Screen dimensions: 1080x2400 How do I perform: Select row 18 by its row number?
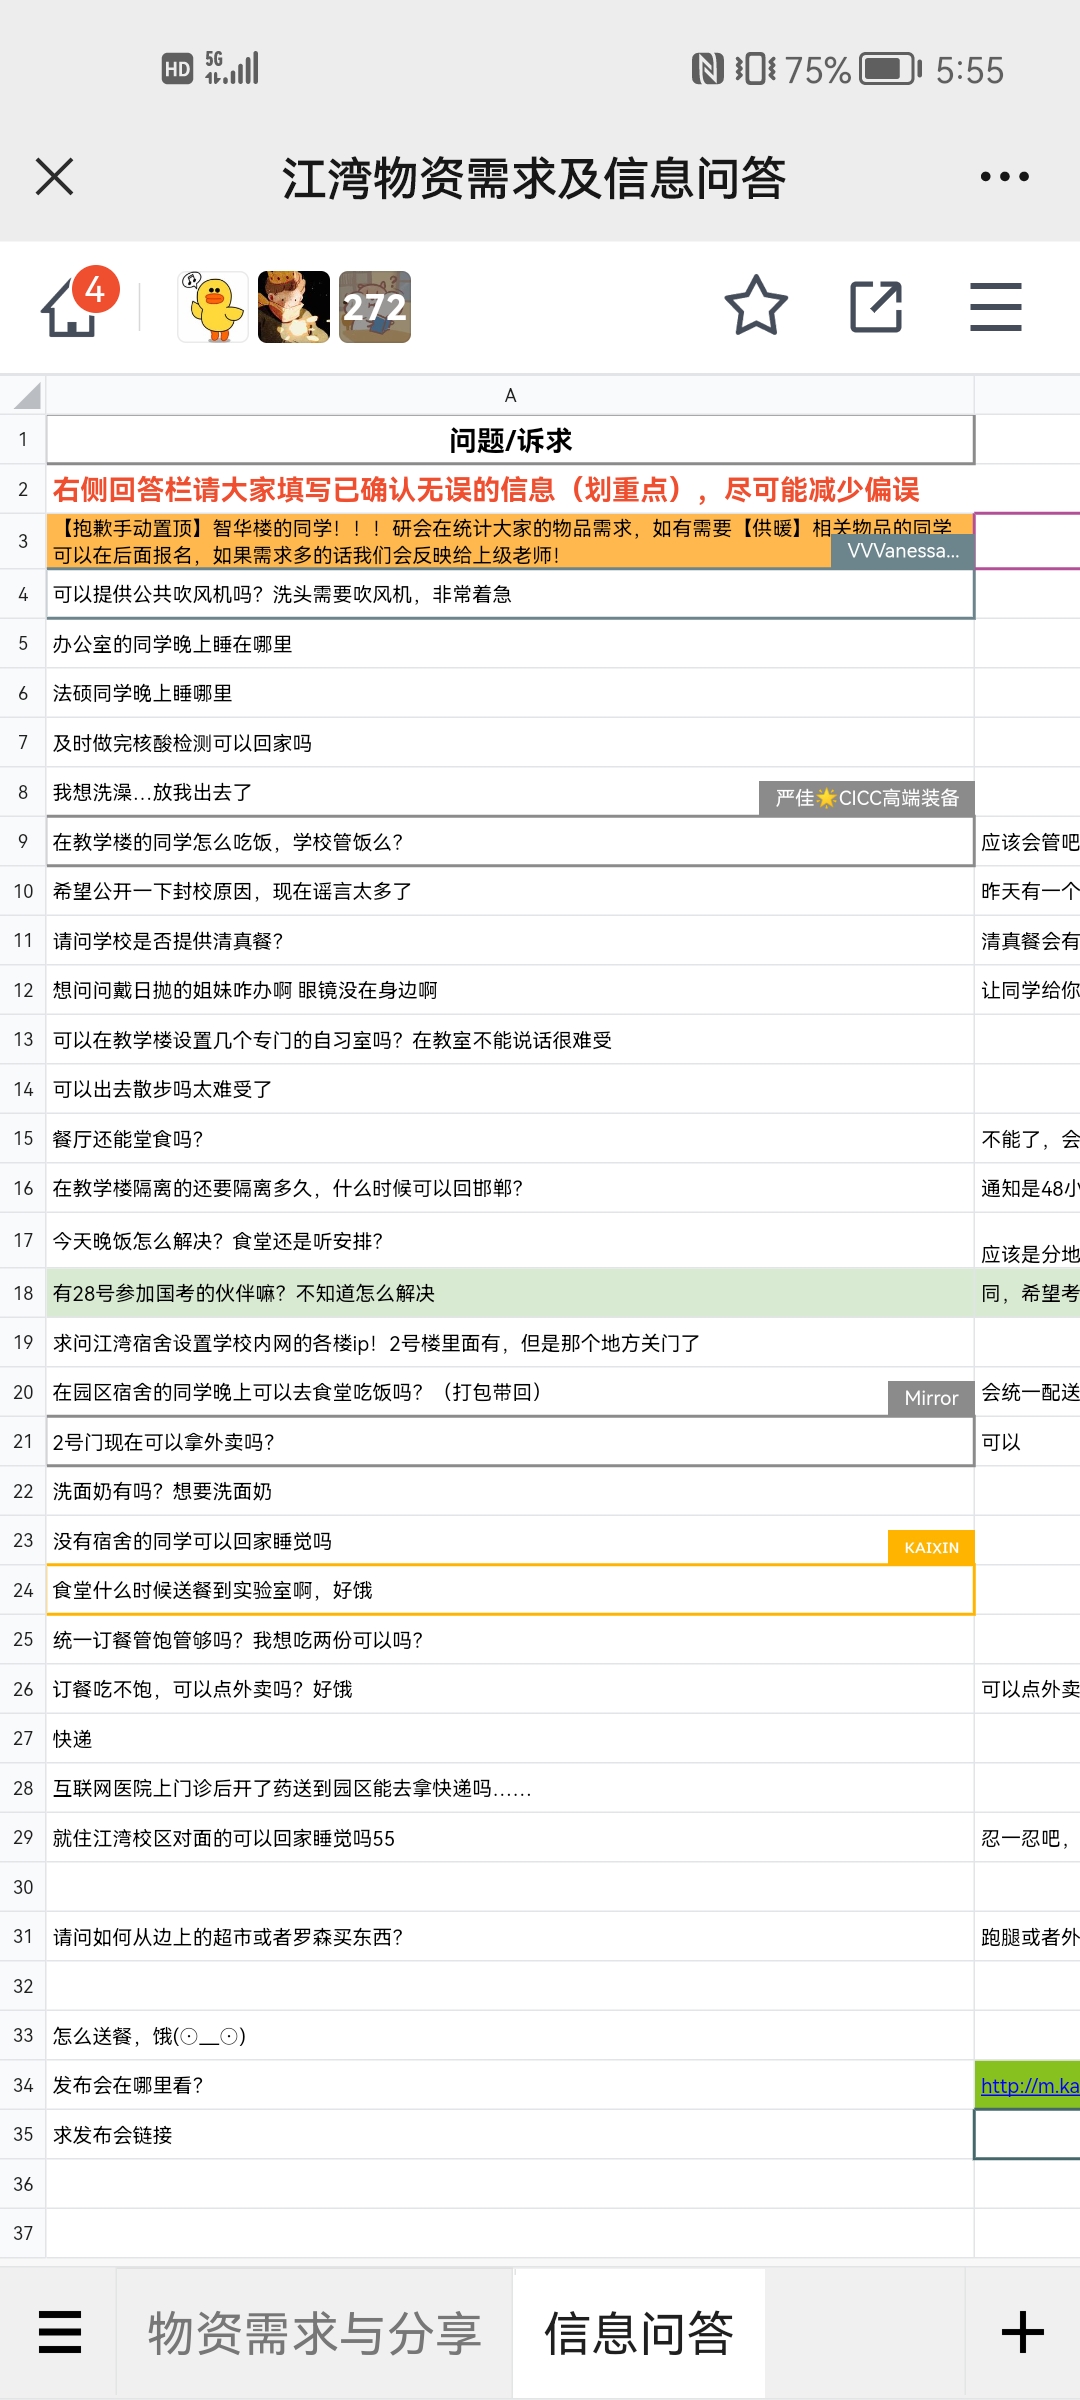pyautogui.click(x=23, y=1293)
